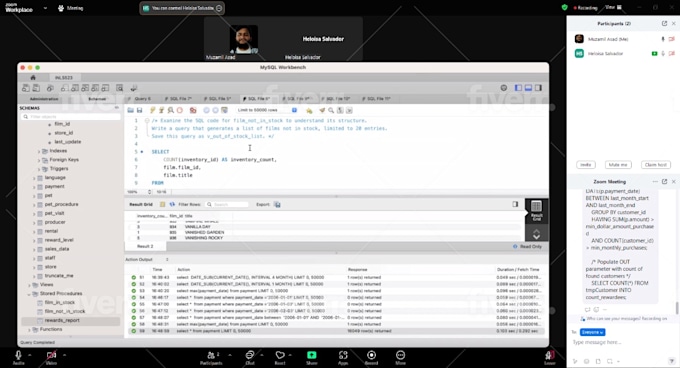The width and height of the screenshot is (680, 368).
Task: Expand the payment table node
Action: [x=34, y=187]
